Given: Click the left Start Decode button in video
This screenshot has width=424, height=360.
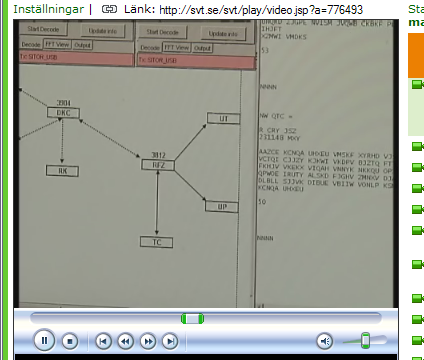Looking at the screenshot, I should [43, 29].
